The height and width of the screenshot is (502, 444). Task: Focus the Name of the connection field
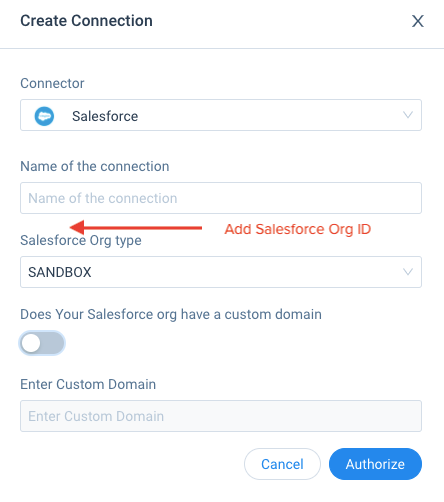(x=221, y=198)
